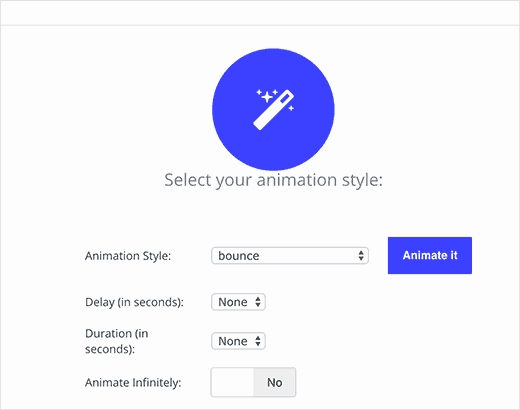Click the up-down arrows on the Duration select

tap(258, 341)
